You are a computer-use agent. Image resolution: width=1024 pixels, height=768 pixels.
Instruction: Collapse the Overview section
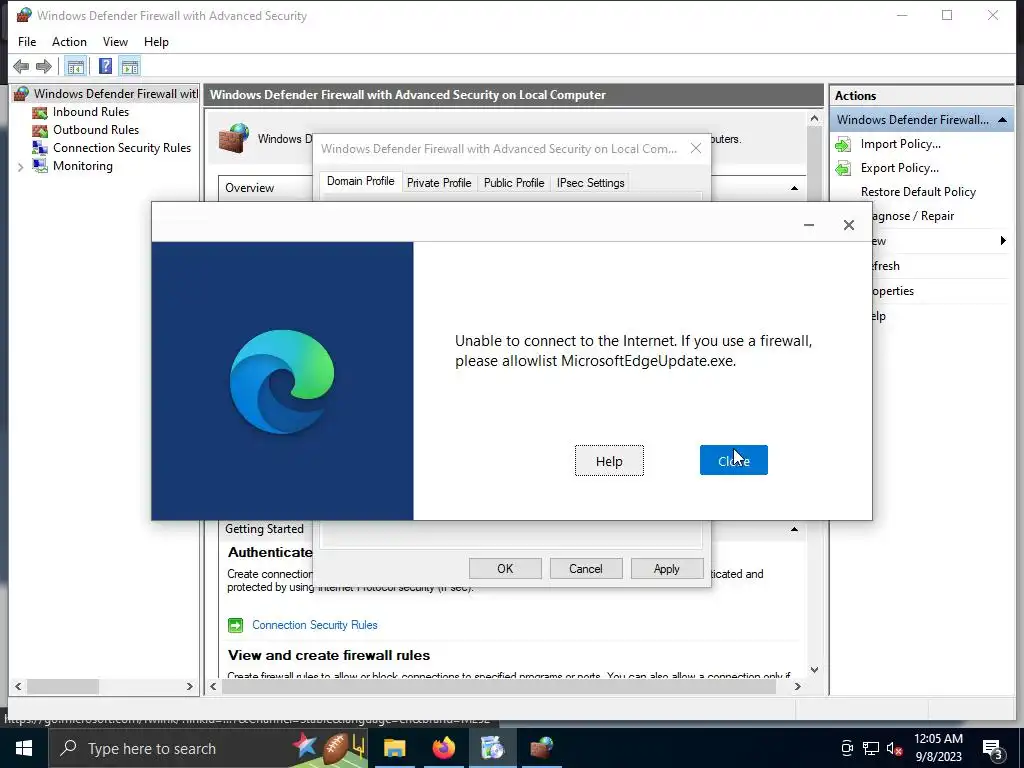pyautogui.click(x=794, y=188)
